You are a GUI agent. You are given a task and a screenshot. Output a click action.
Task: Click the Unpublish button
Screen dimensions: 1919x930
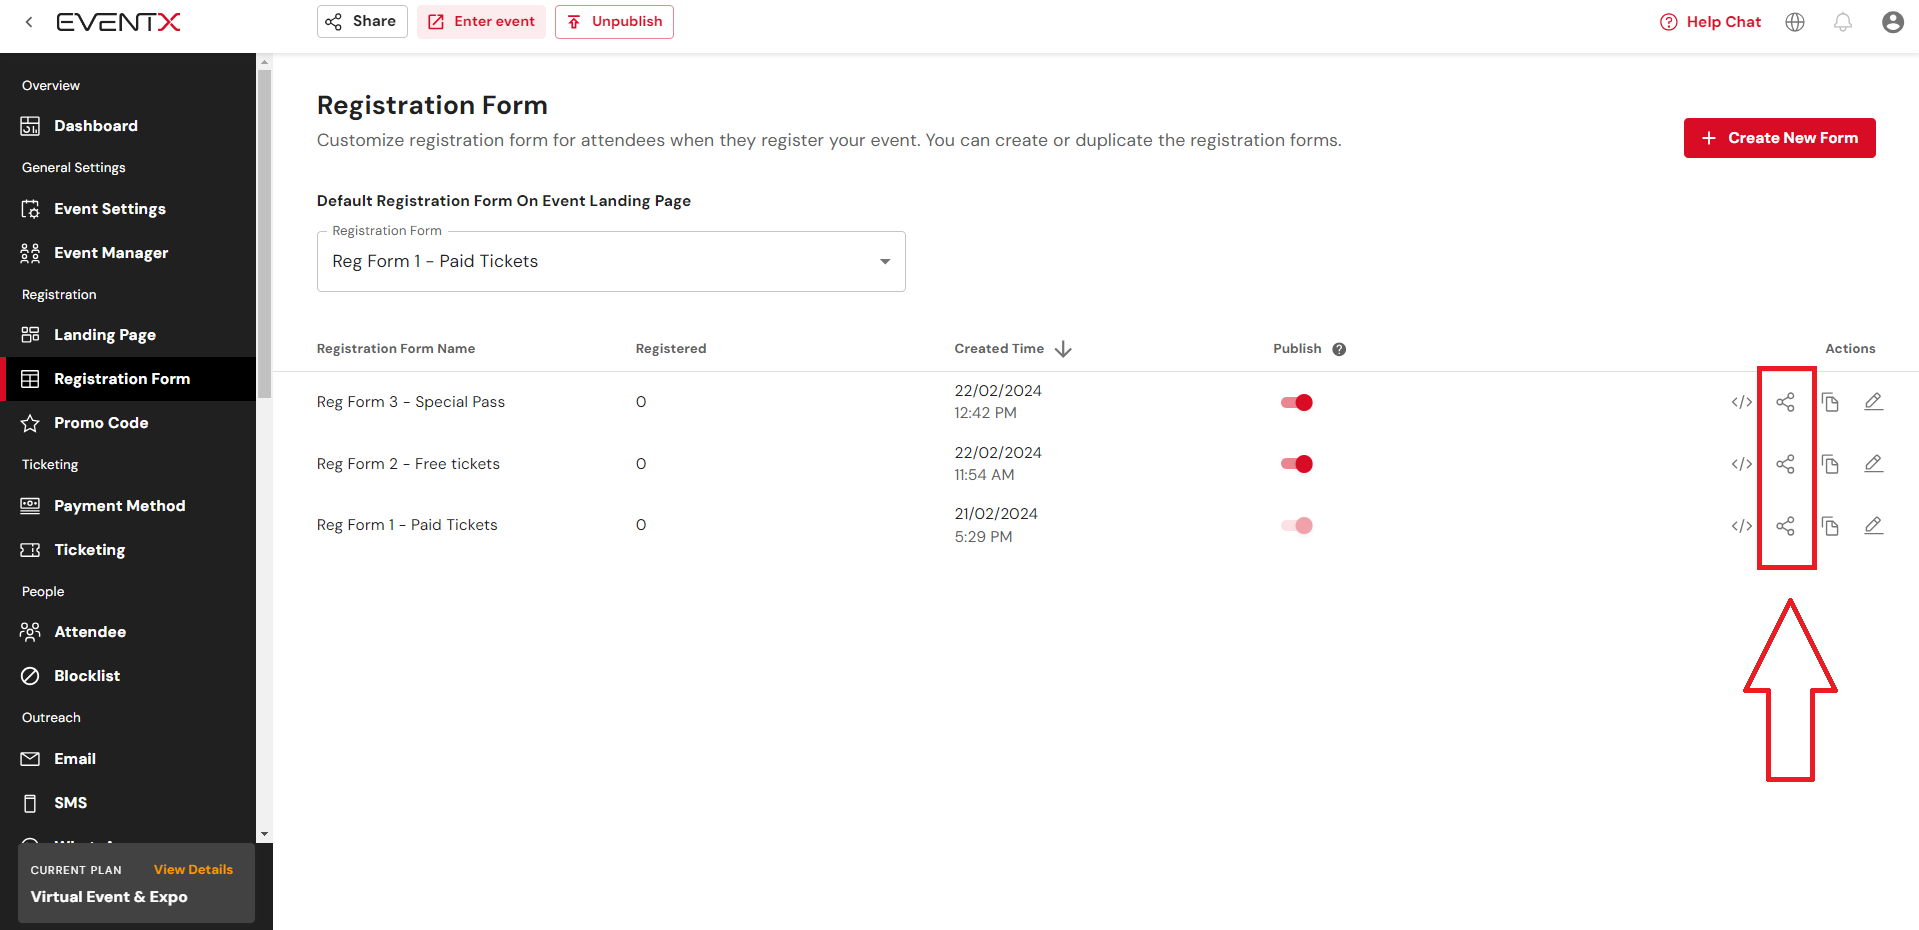(x=614, y=22)
